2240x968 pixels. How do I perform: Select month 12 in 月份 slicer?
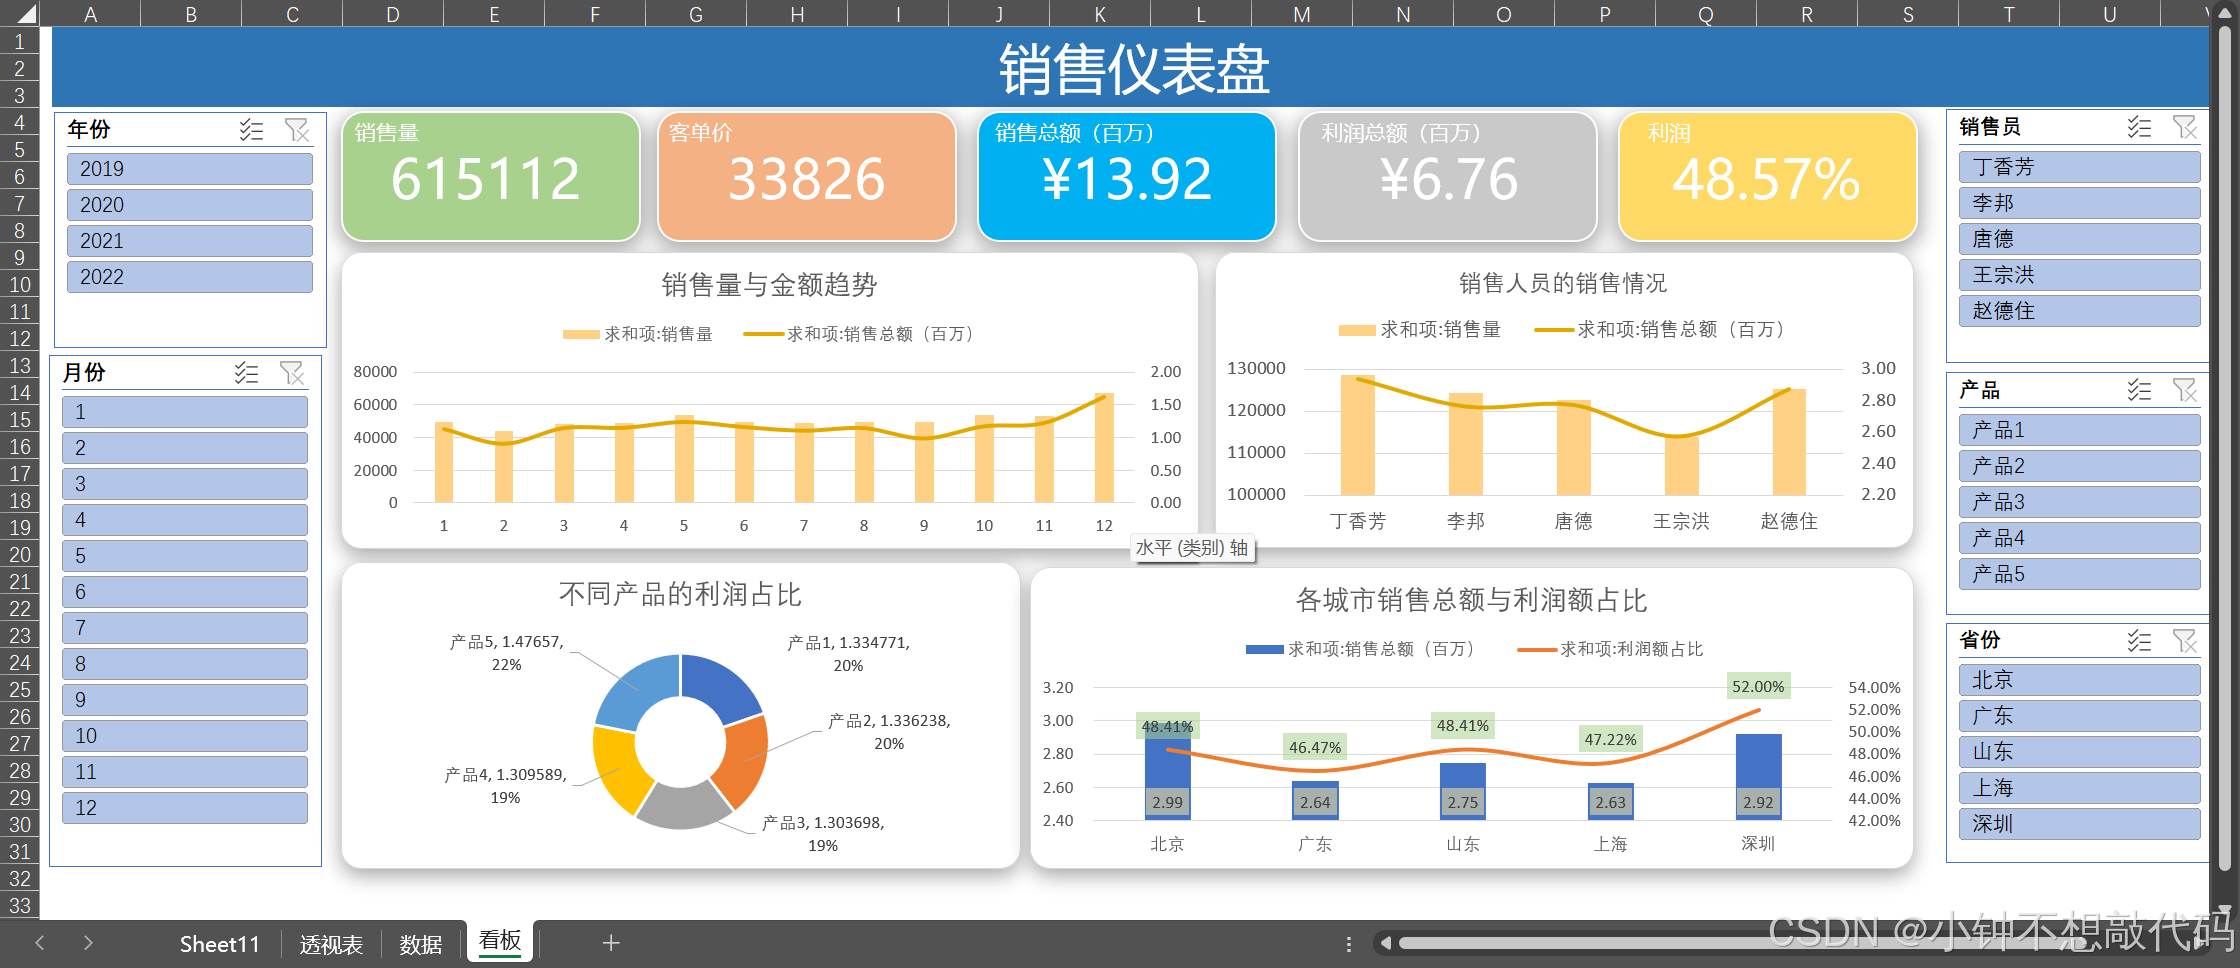click(185, 808)
